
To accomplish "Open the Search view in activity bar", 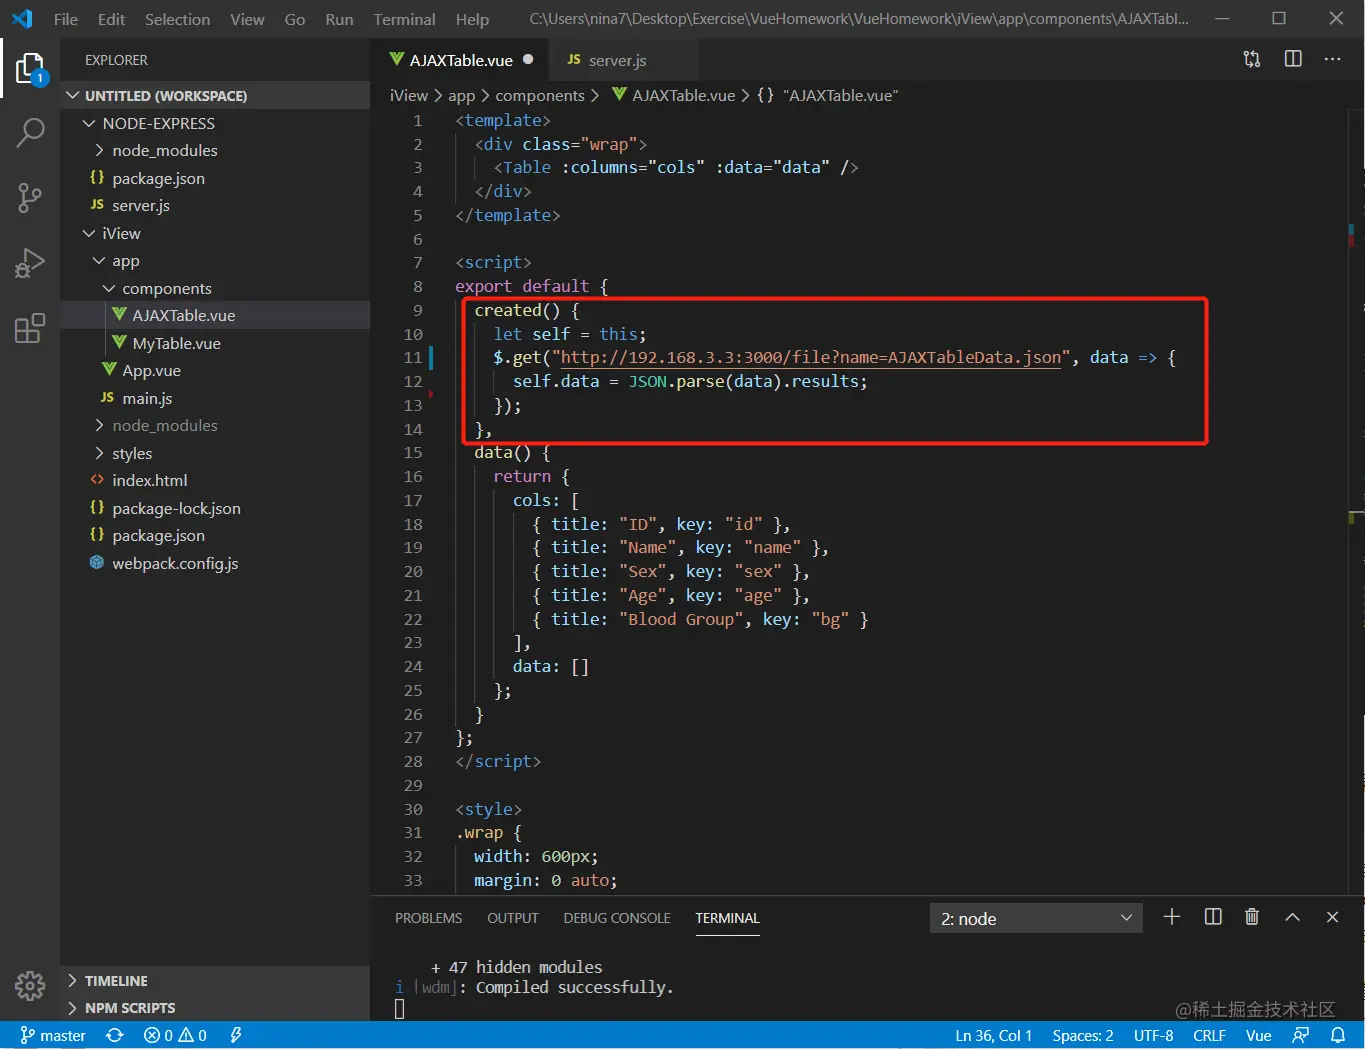I will click(x=30, y=132).
